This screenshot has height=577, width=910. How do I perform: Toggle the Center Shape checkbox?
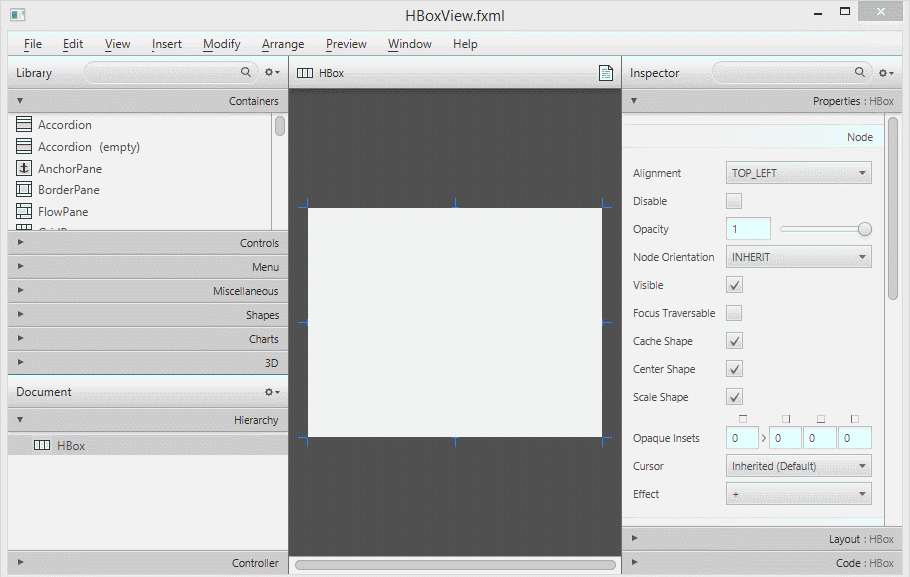click(734, 369)
